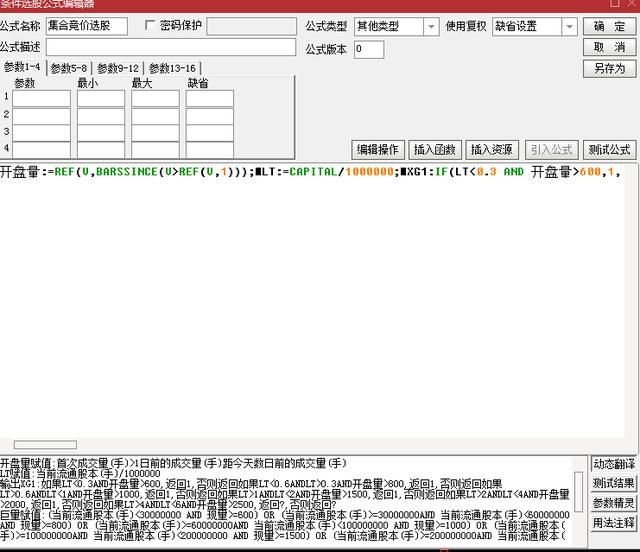Select the 参数精灵 side tab
This screenshot has width=640, height=552.
pyautogui.click(x=613, y=503)
